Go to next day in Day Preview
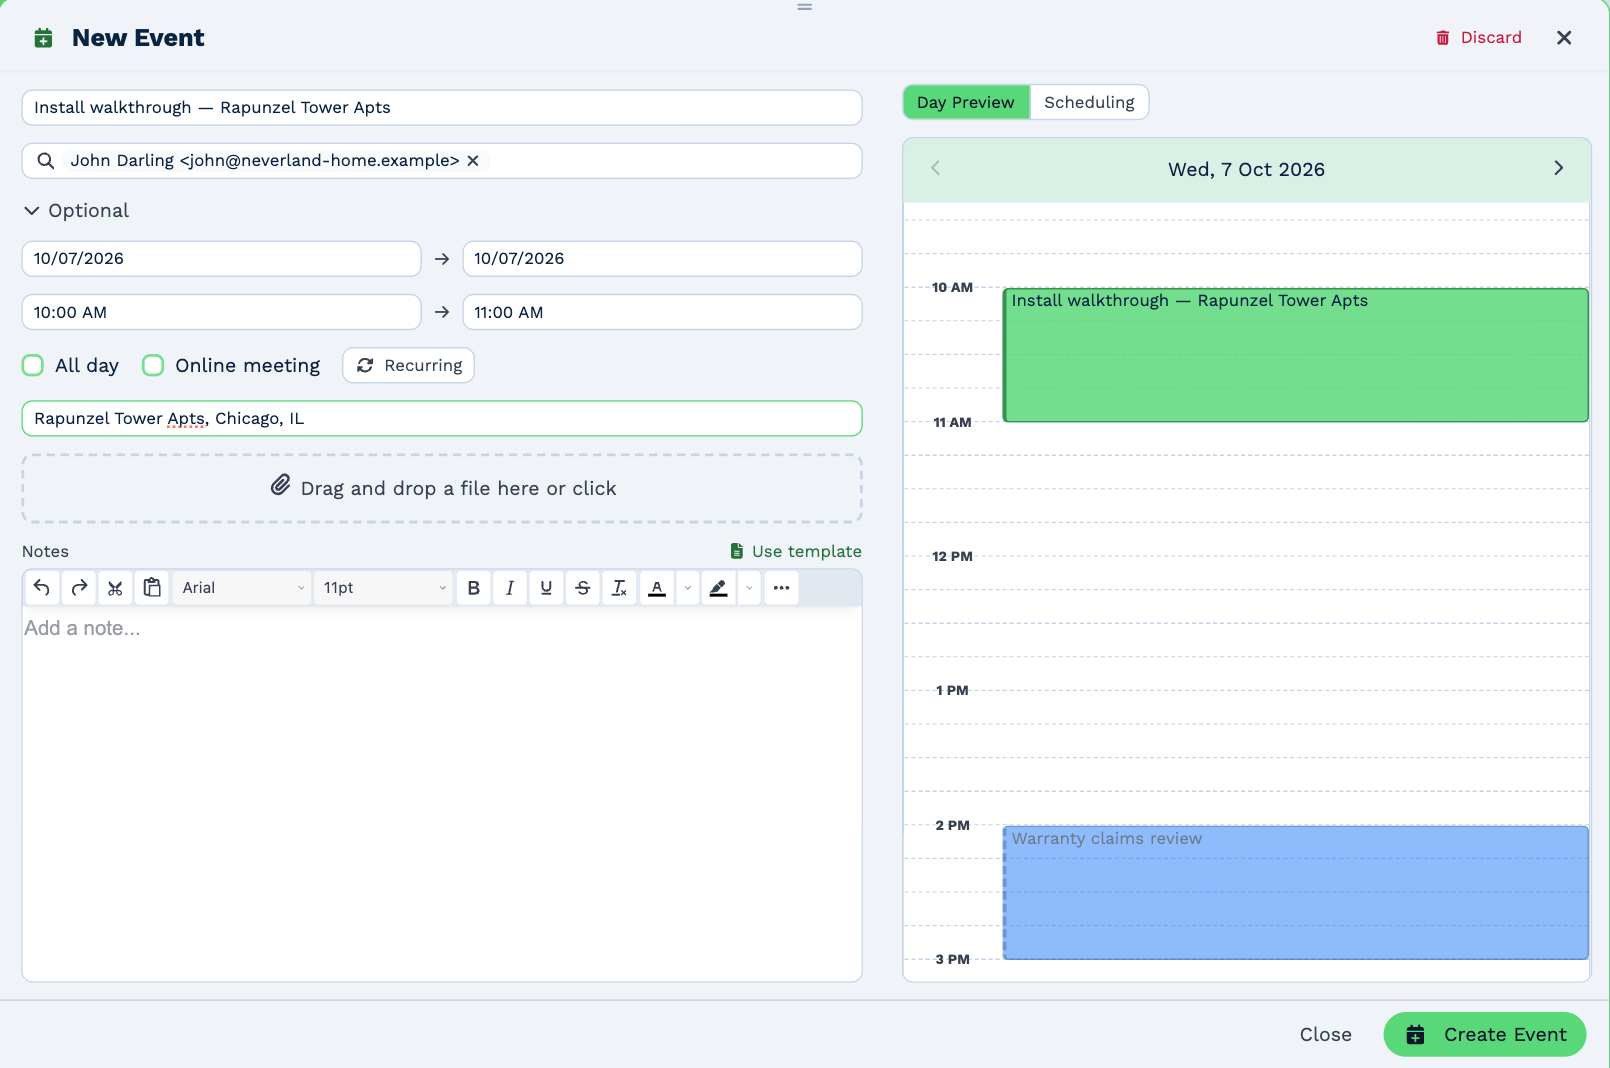Screen dimensions: 1610x1068 1558,168
